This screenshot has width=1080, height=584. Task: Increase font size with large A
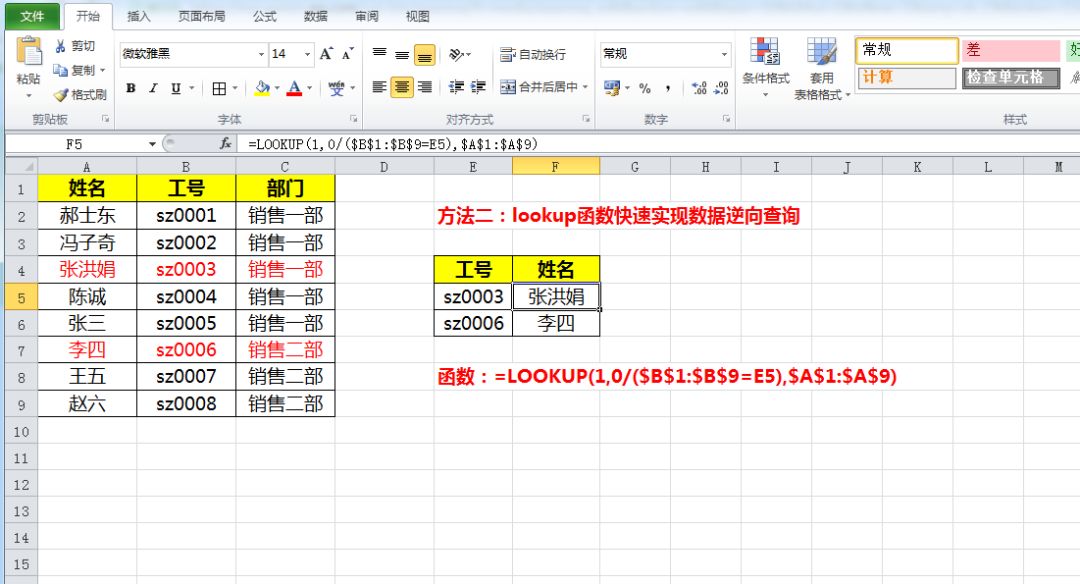coord(326,54)
